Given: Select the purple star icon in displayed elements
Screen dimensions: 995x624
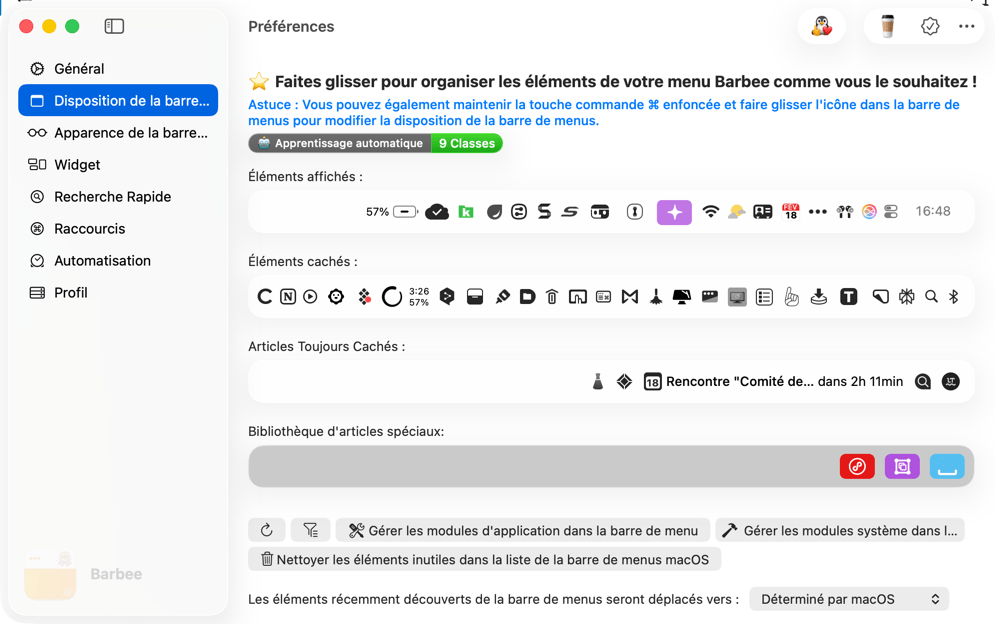Looking at the screenshot, I should (x=674, y=211).
